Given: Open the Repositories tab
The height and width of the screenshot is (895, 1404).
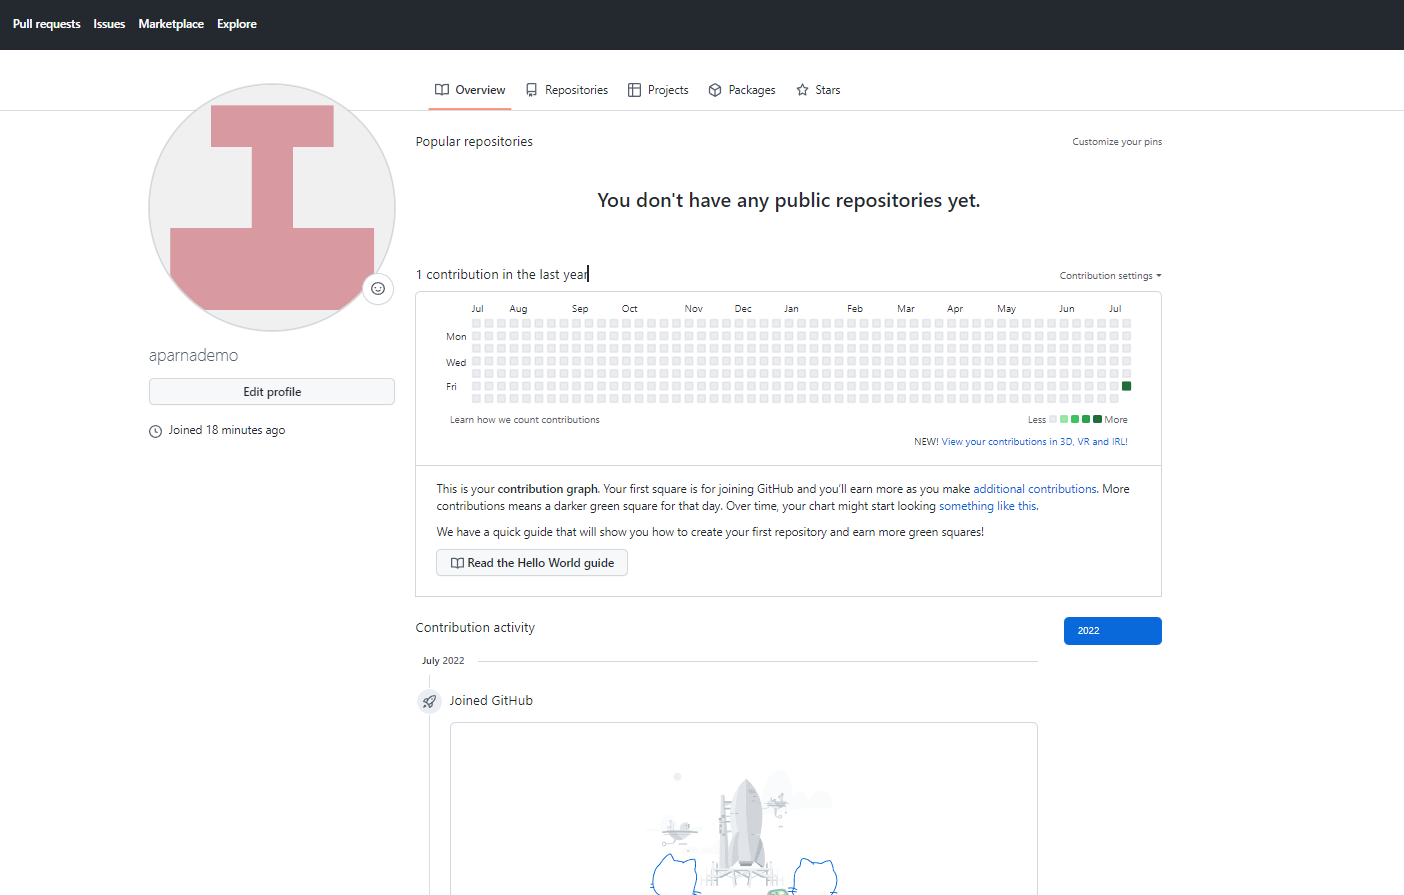Looking at the screenshot, I should pos(576,89).
